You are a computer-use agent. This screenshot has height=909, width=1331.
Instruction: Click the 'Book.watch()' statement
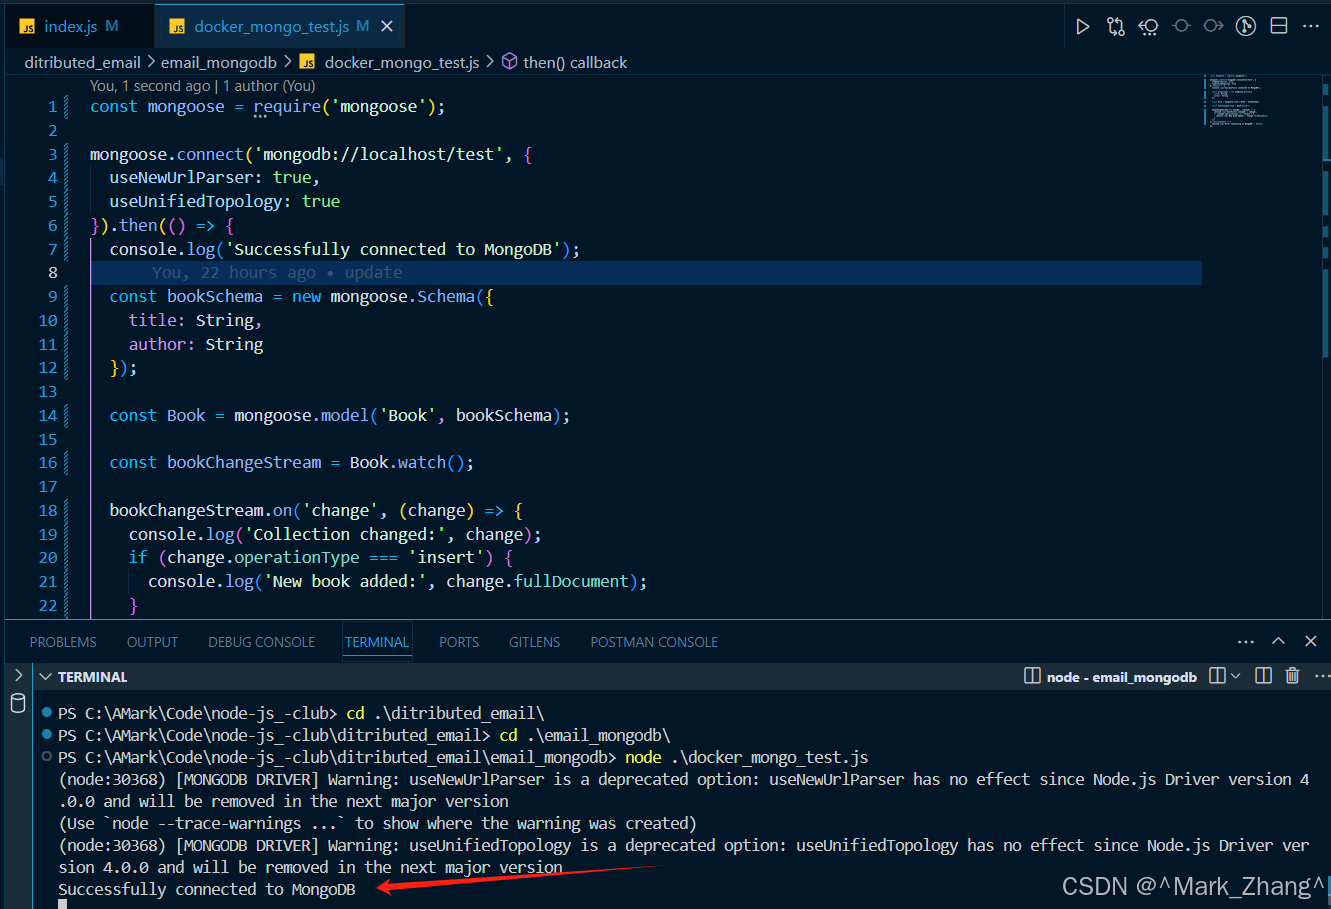point(411,462)
